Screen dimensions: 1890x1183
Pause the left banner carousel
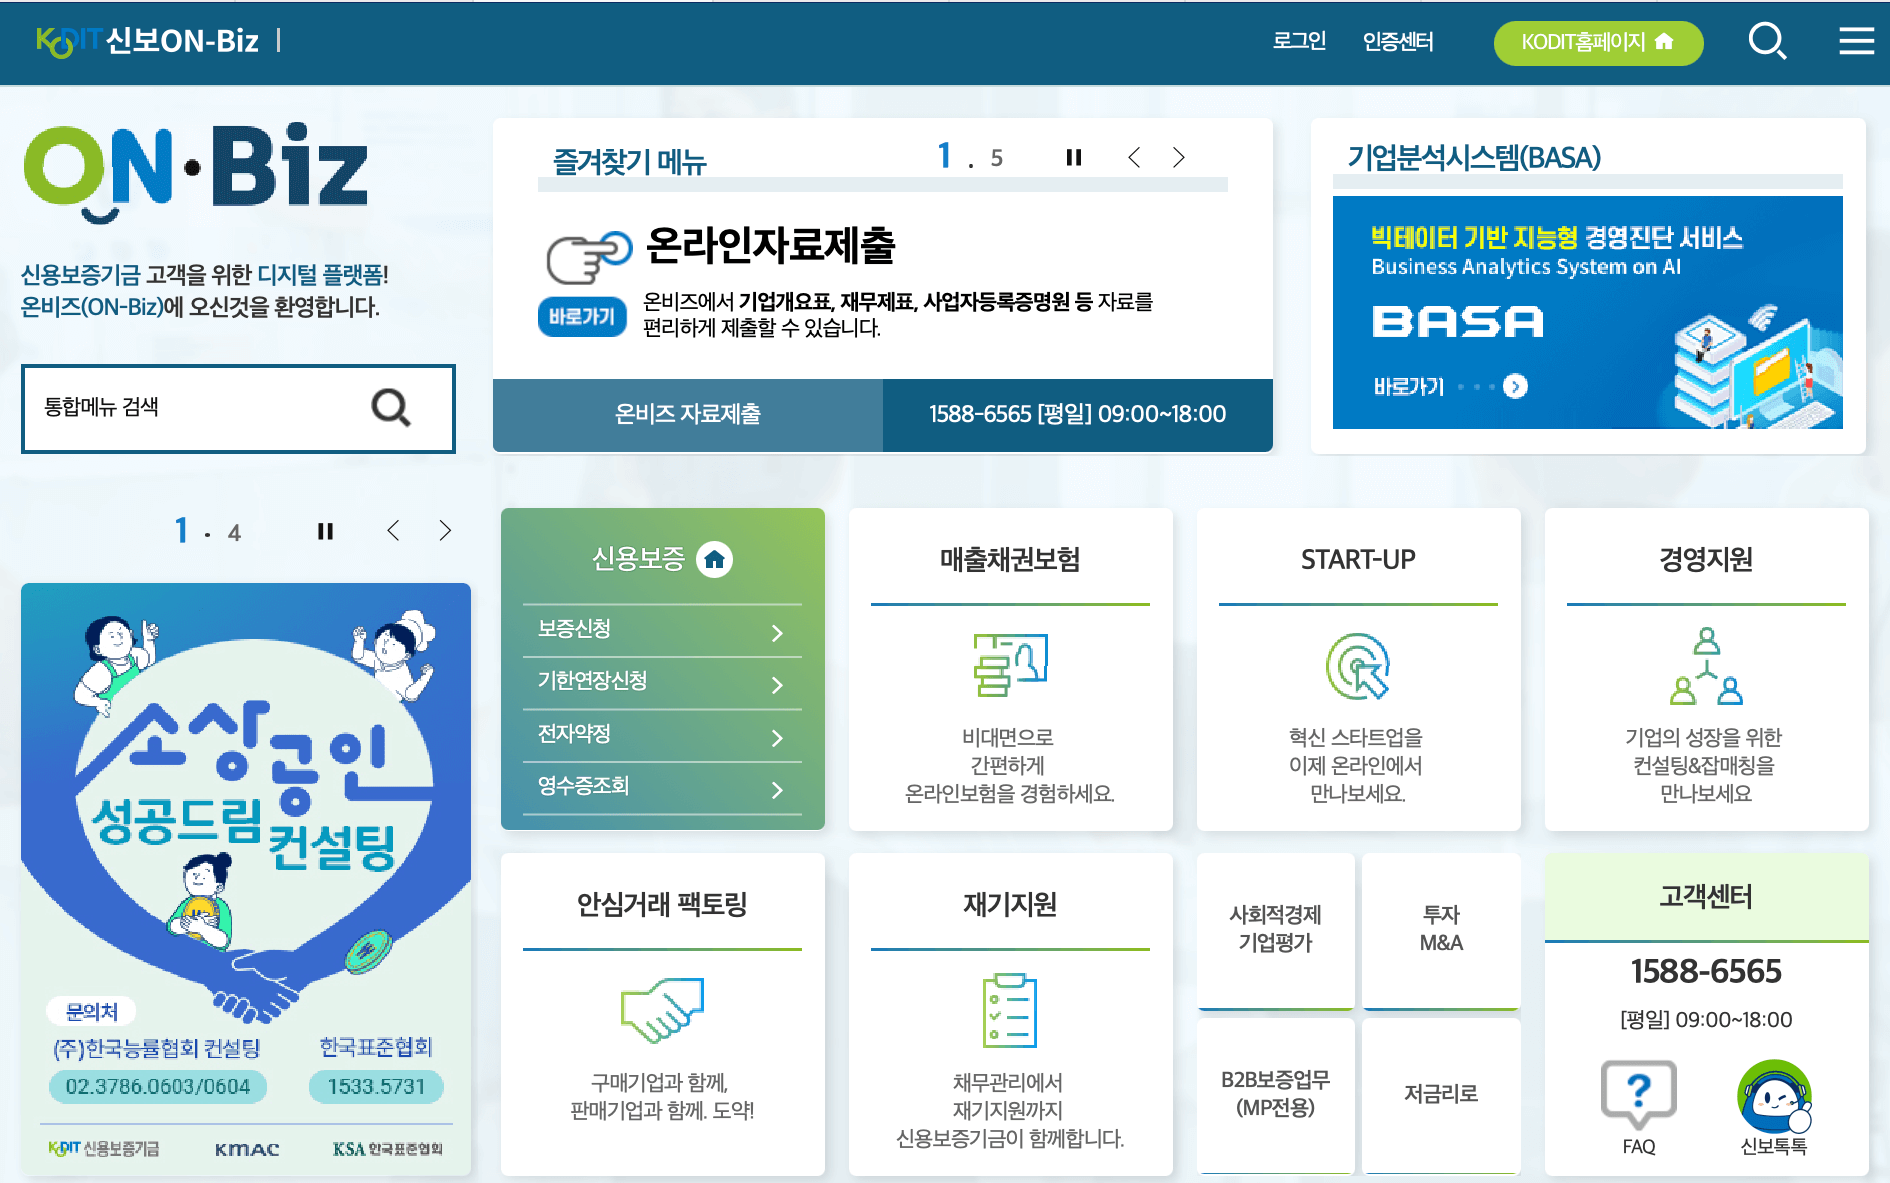click(x=325, y=531)
